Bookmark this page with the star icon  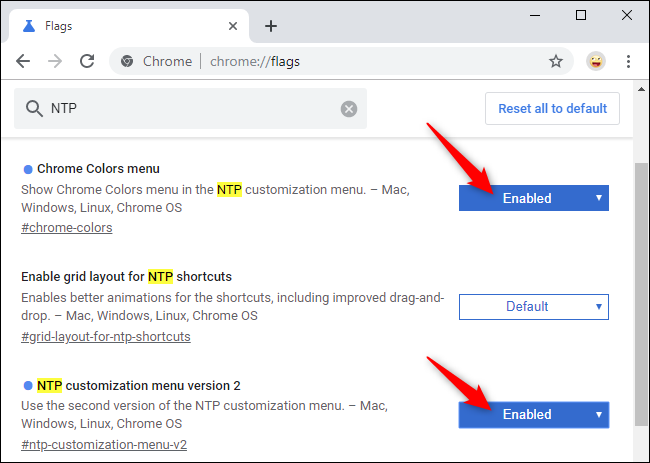[x=556, y=61]
